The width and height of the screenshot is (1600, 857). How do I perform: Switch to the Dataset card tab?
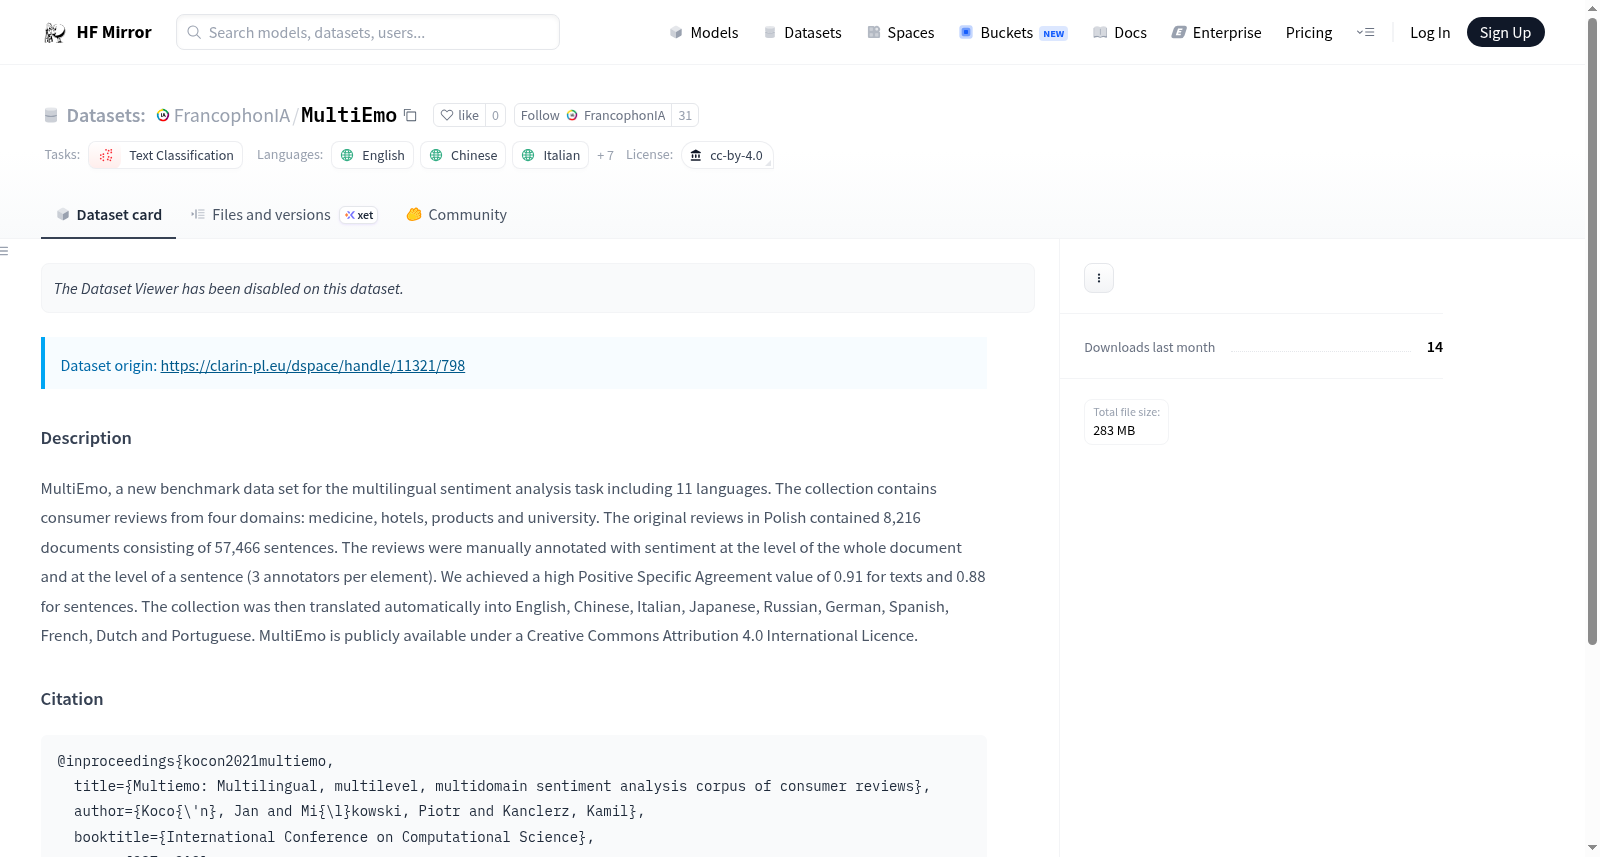click(108, 215)
